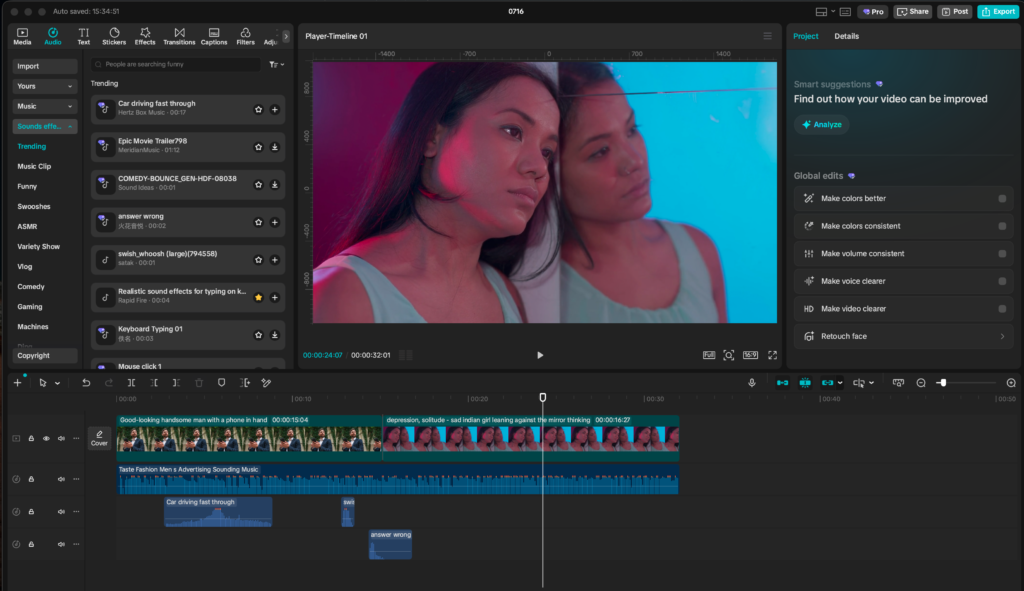Screen dimensions: 1024x591
Task: Open the sound filter dropdown
Action: (x=276, y=65)
